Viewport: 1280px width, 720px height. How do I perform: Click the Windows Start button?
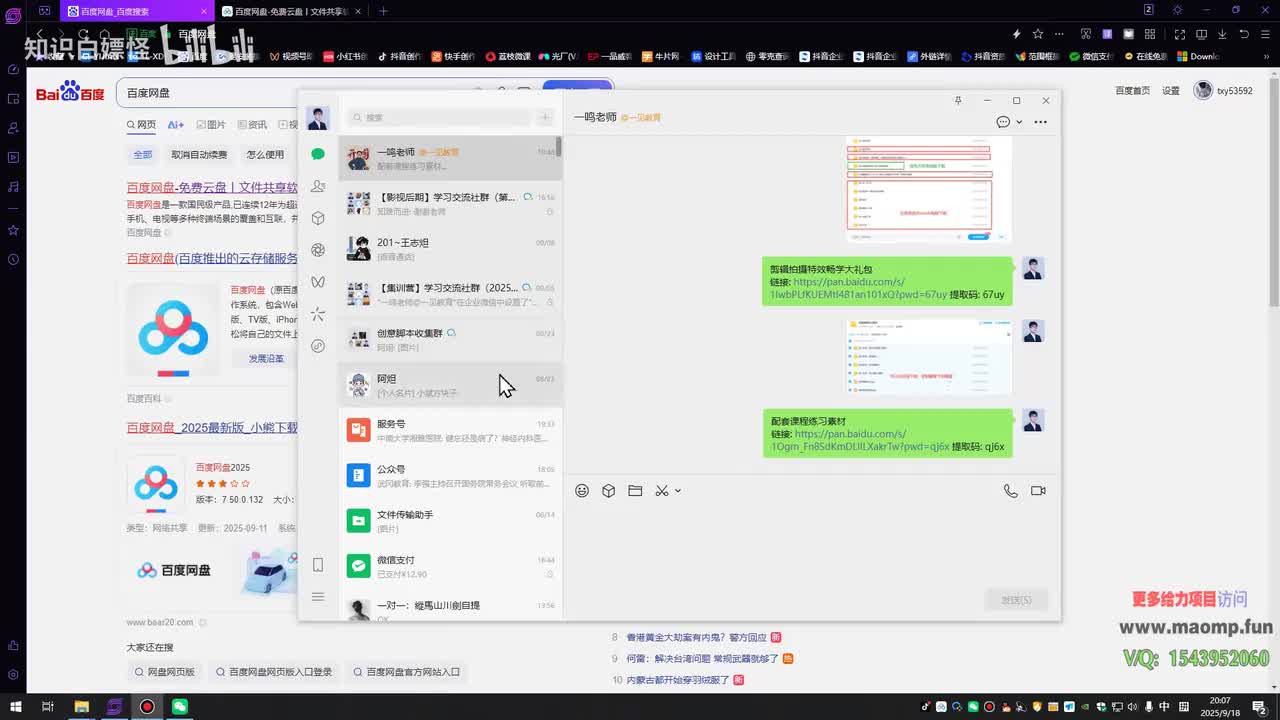click(15, 707)
